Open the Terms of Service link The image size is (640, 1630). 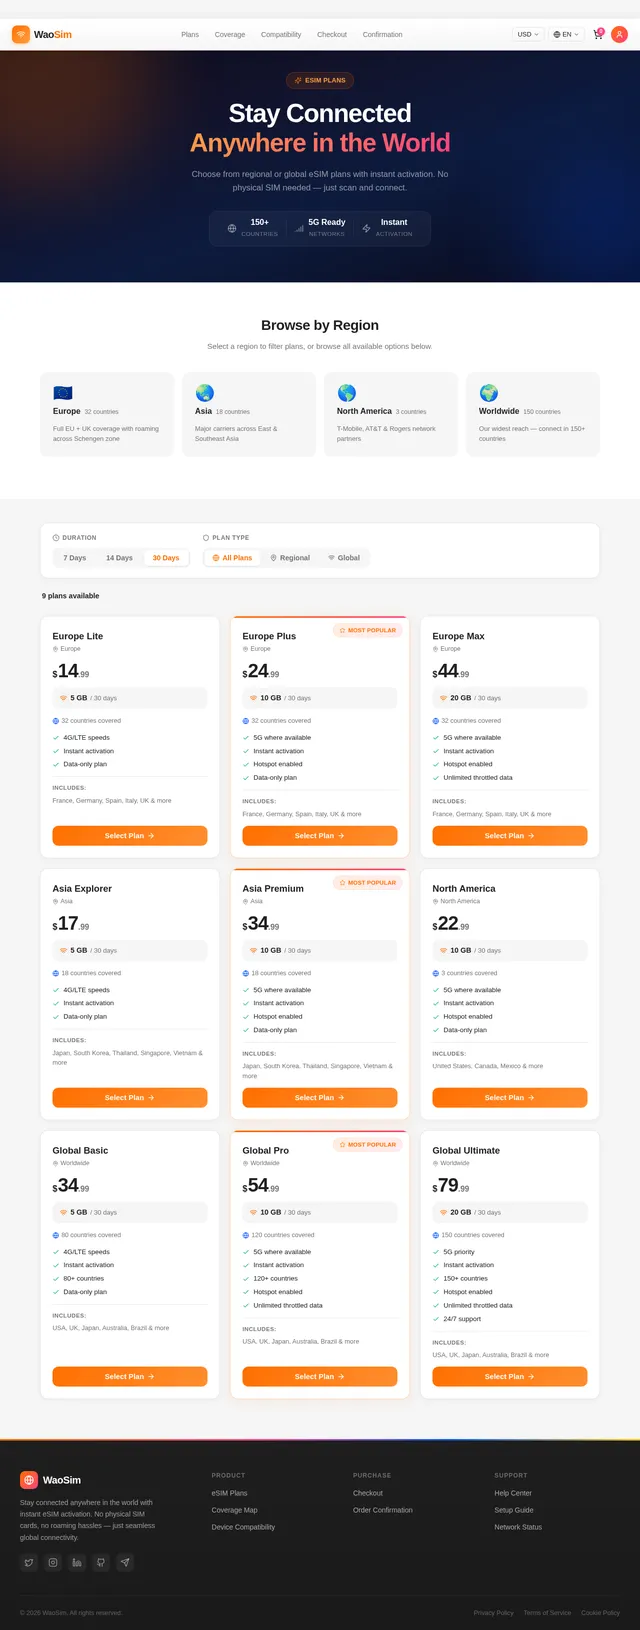pos(547,1613)
